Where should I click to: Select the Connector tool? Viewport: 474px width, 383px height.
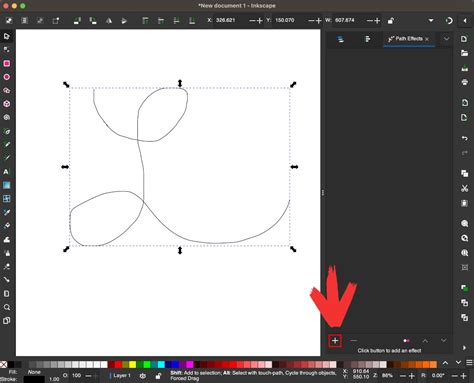(7, 280)
